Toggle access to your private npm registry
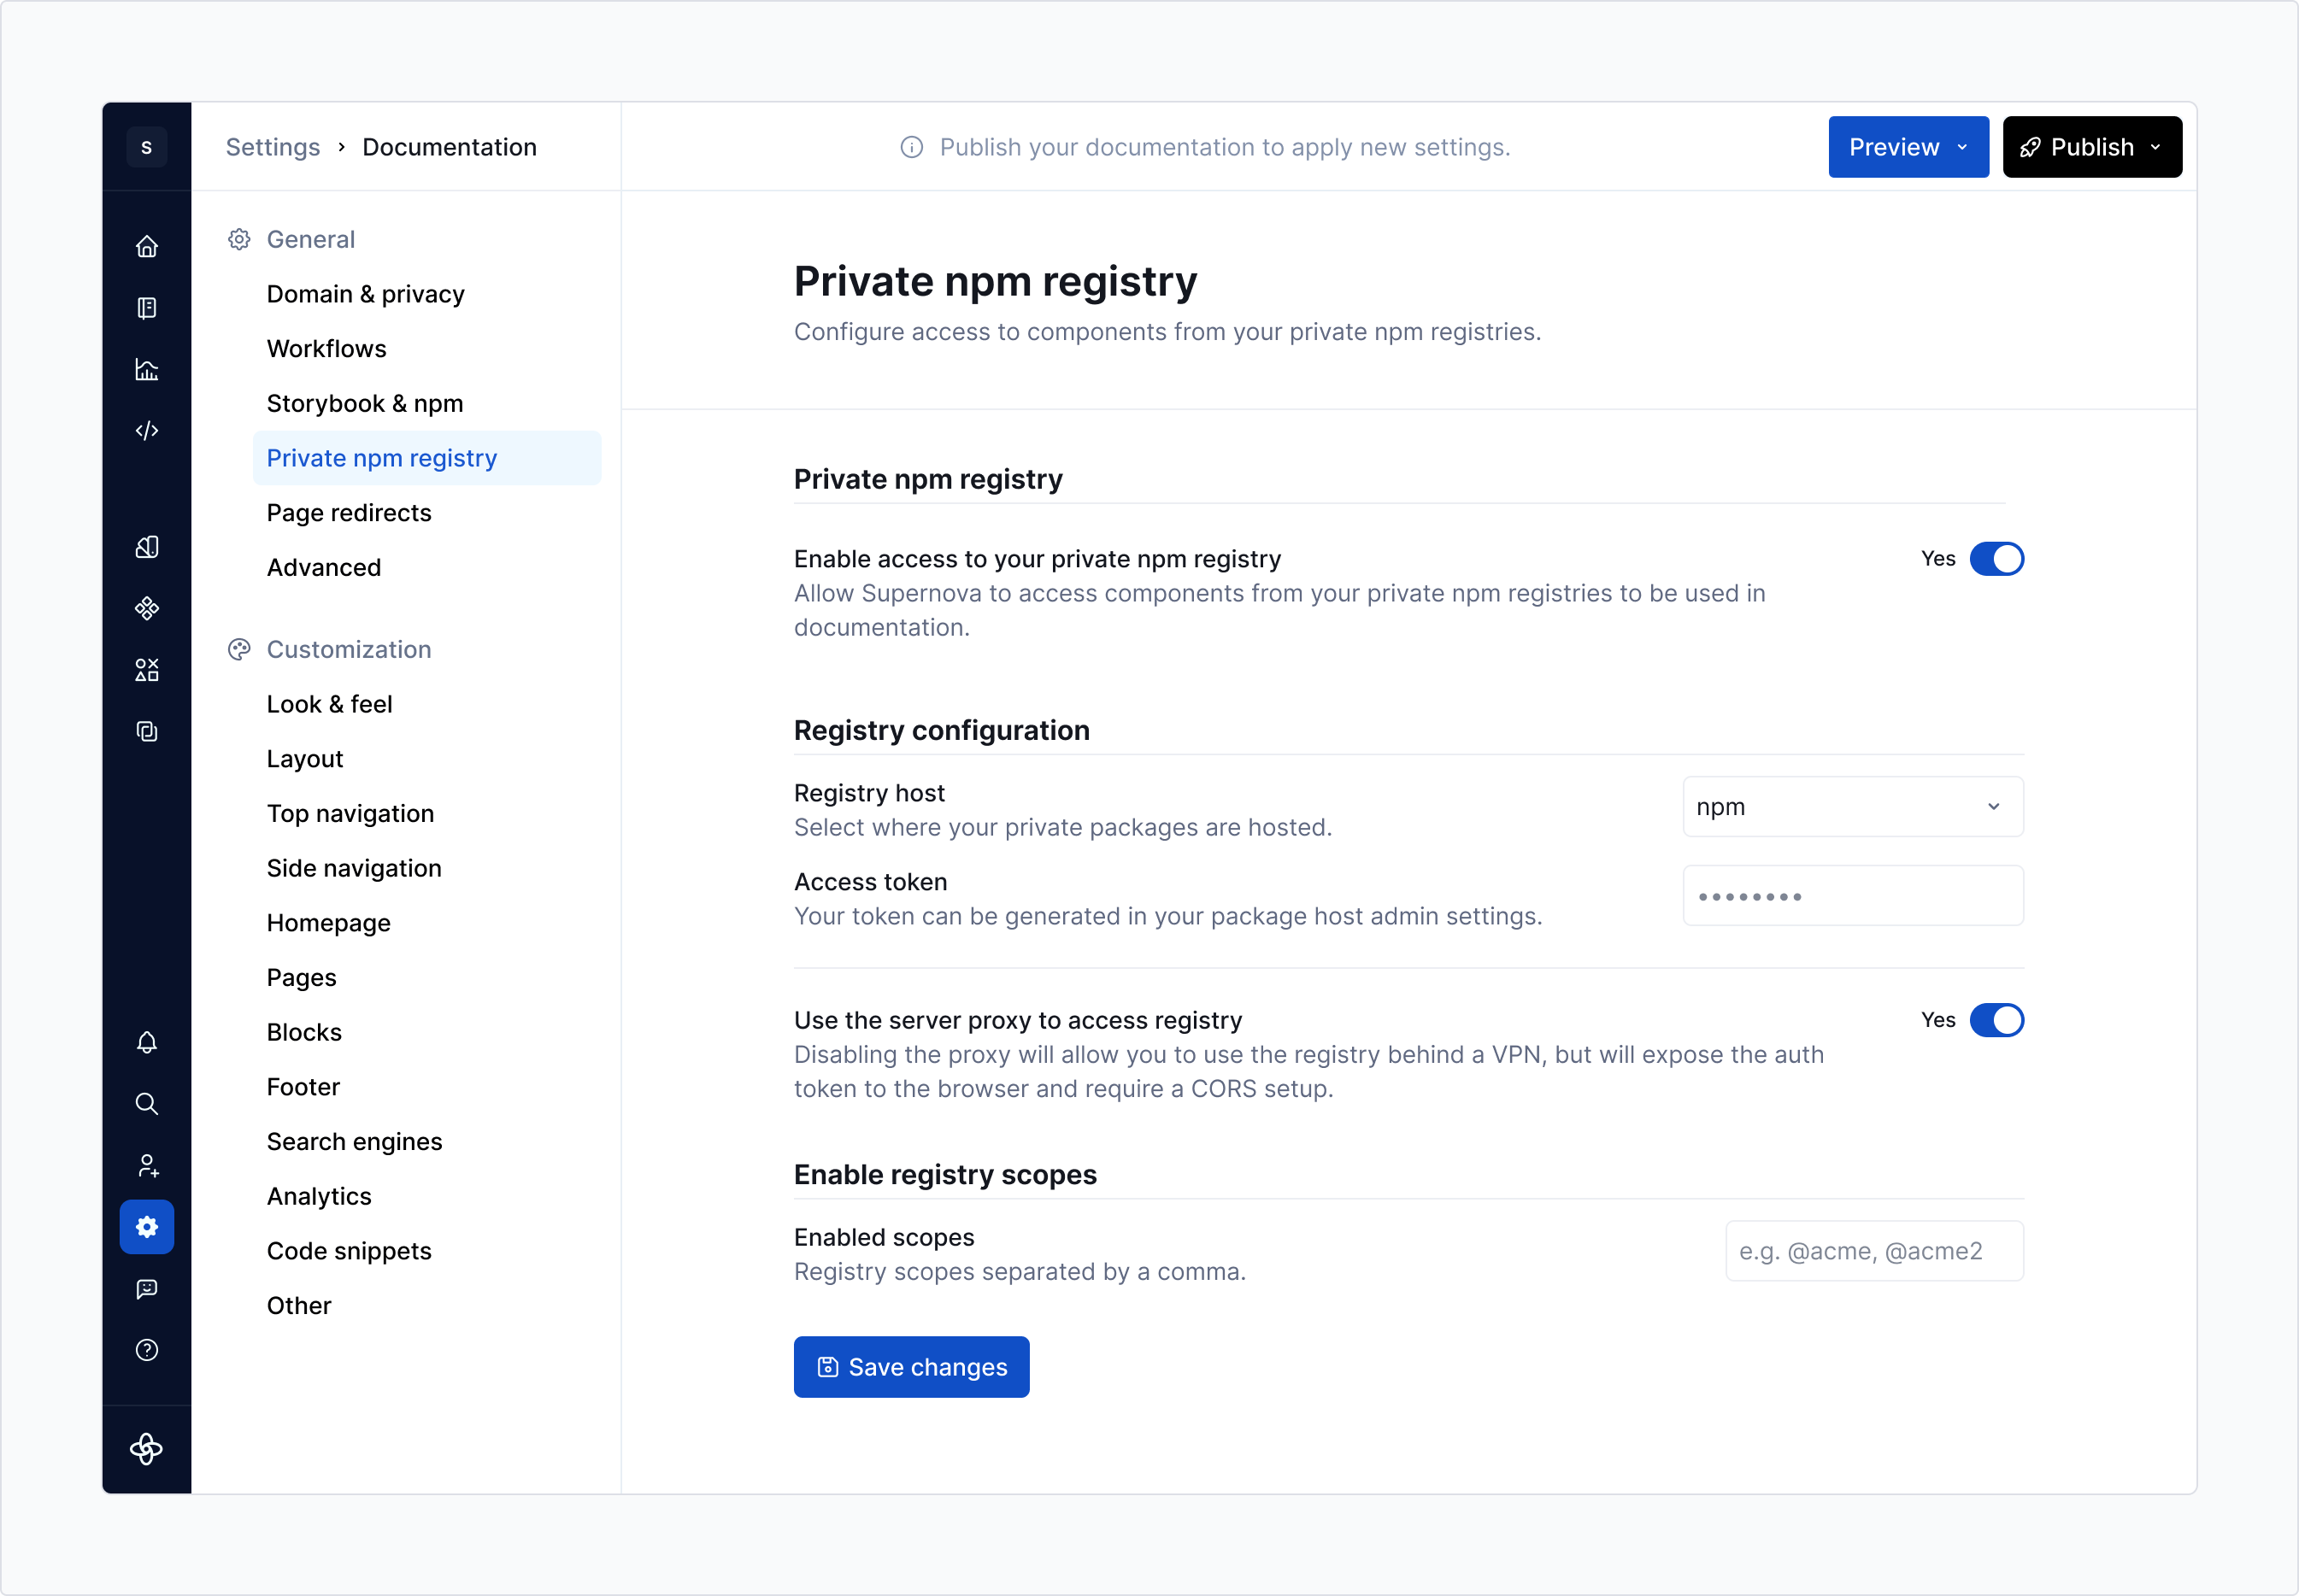 click(1997, 558)
